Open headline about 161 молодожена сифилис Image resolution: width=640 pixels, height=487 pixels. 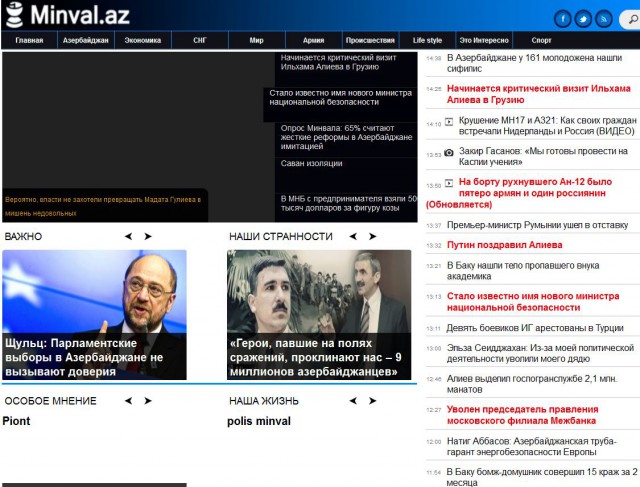534,63
